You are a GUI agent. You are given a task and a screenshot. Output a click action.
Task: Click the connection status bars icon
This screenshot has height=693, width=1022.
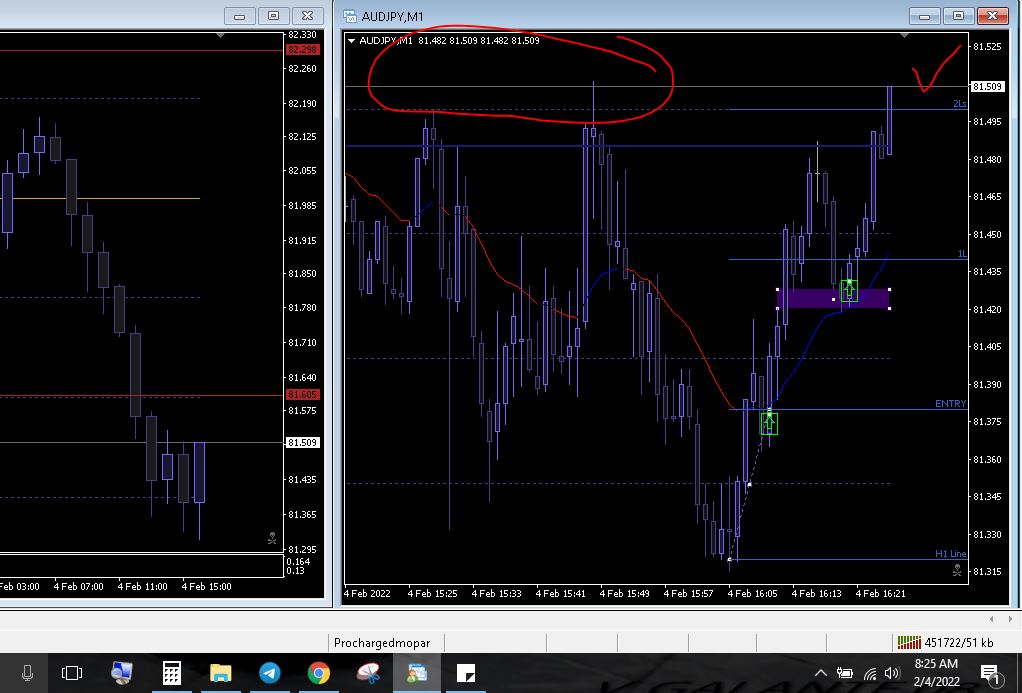coord(909,643)
